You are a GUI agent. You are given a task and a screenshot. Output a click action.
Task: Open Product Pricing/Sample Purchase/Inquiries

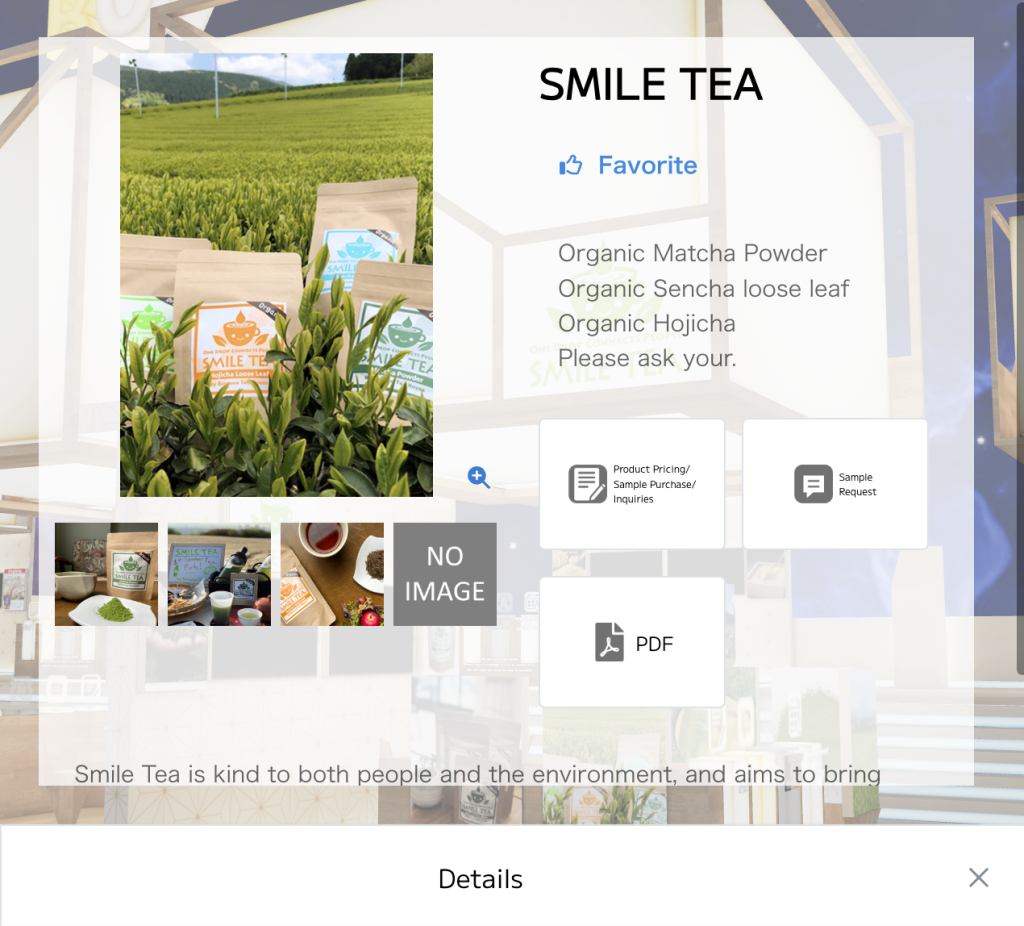(632, 484)
